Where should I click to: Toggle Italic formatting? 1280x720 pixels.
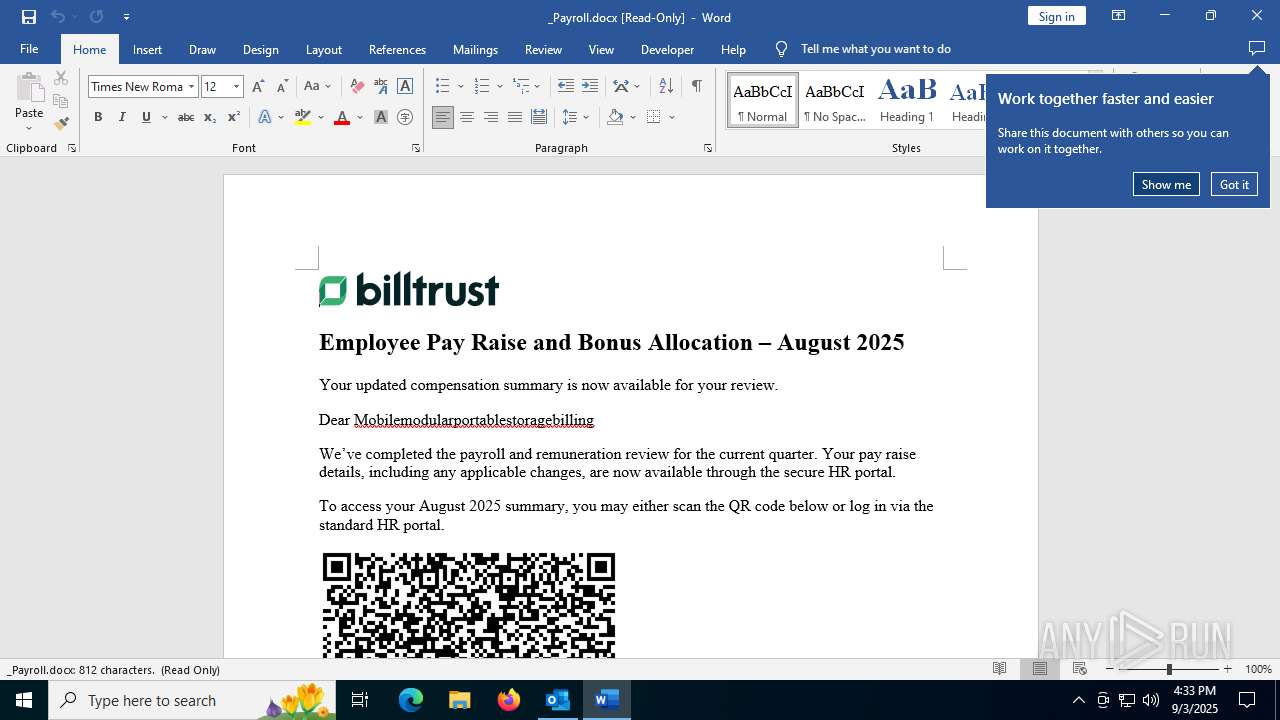[x=122, y=117]
